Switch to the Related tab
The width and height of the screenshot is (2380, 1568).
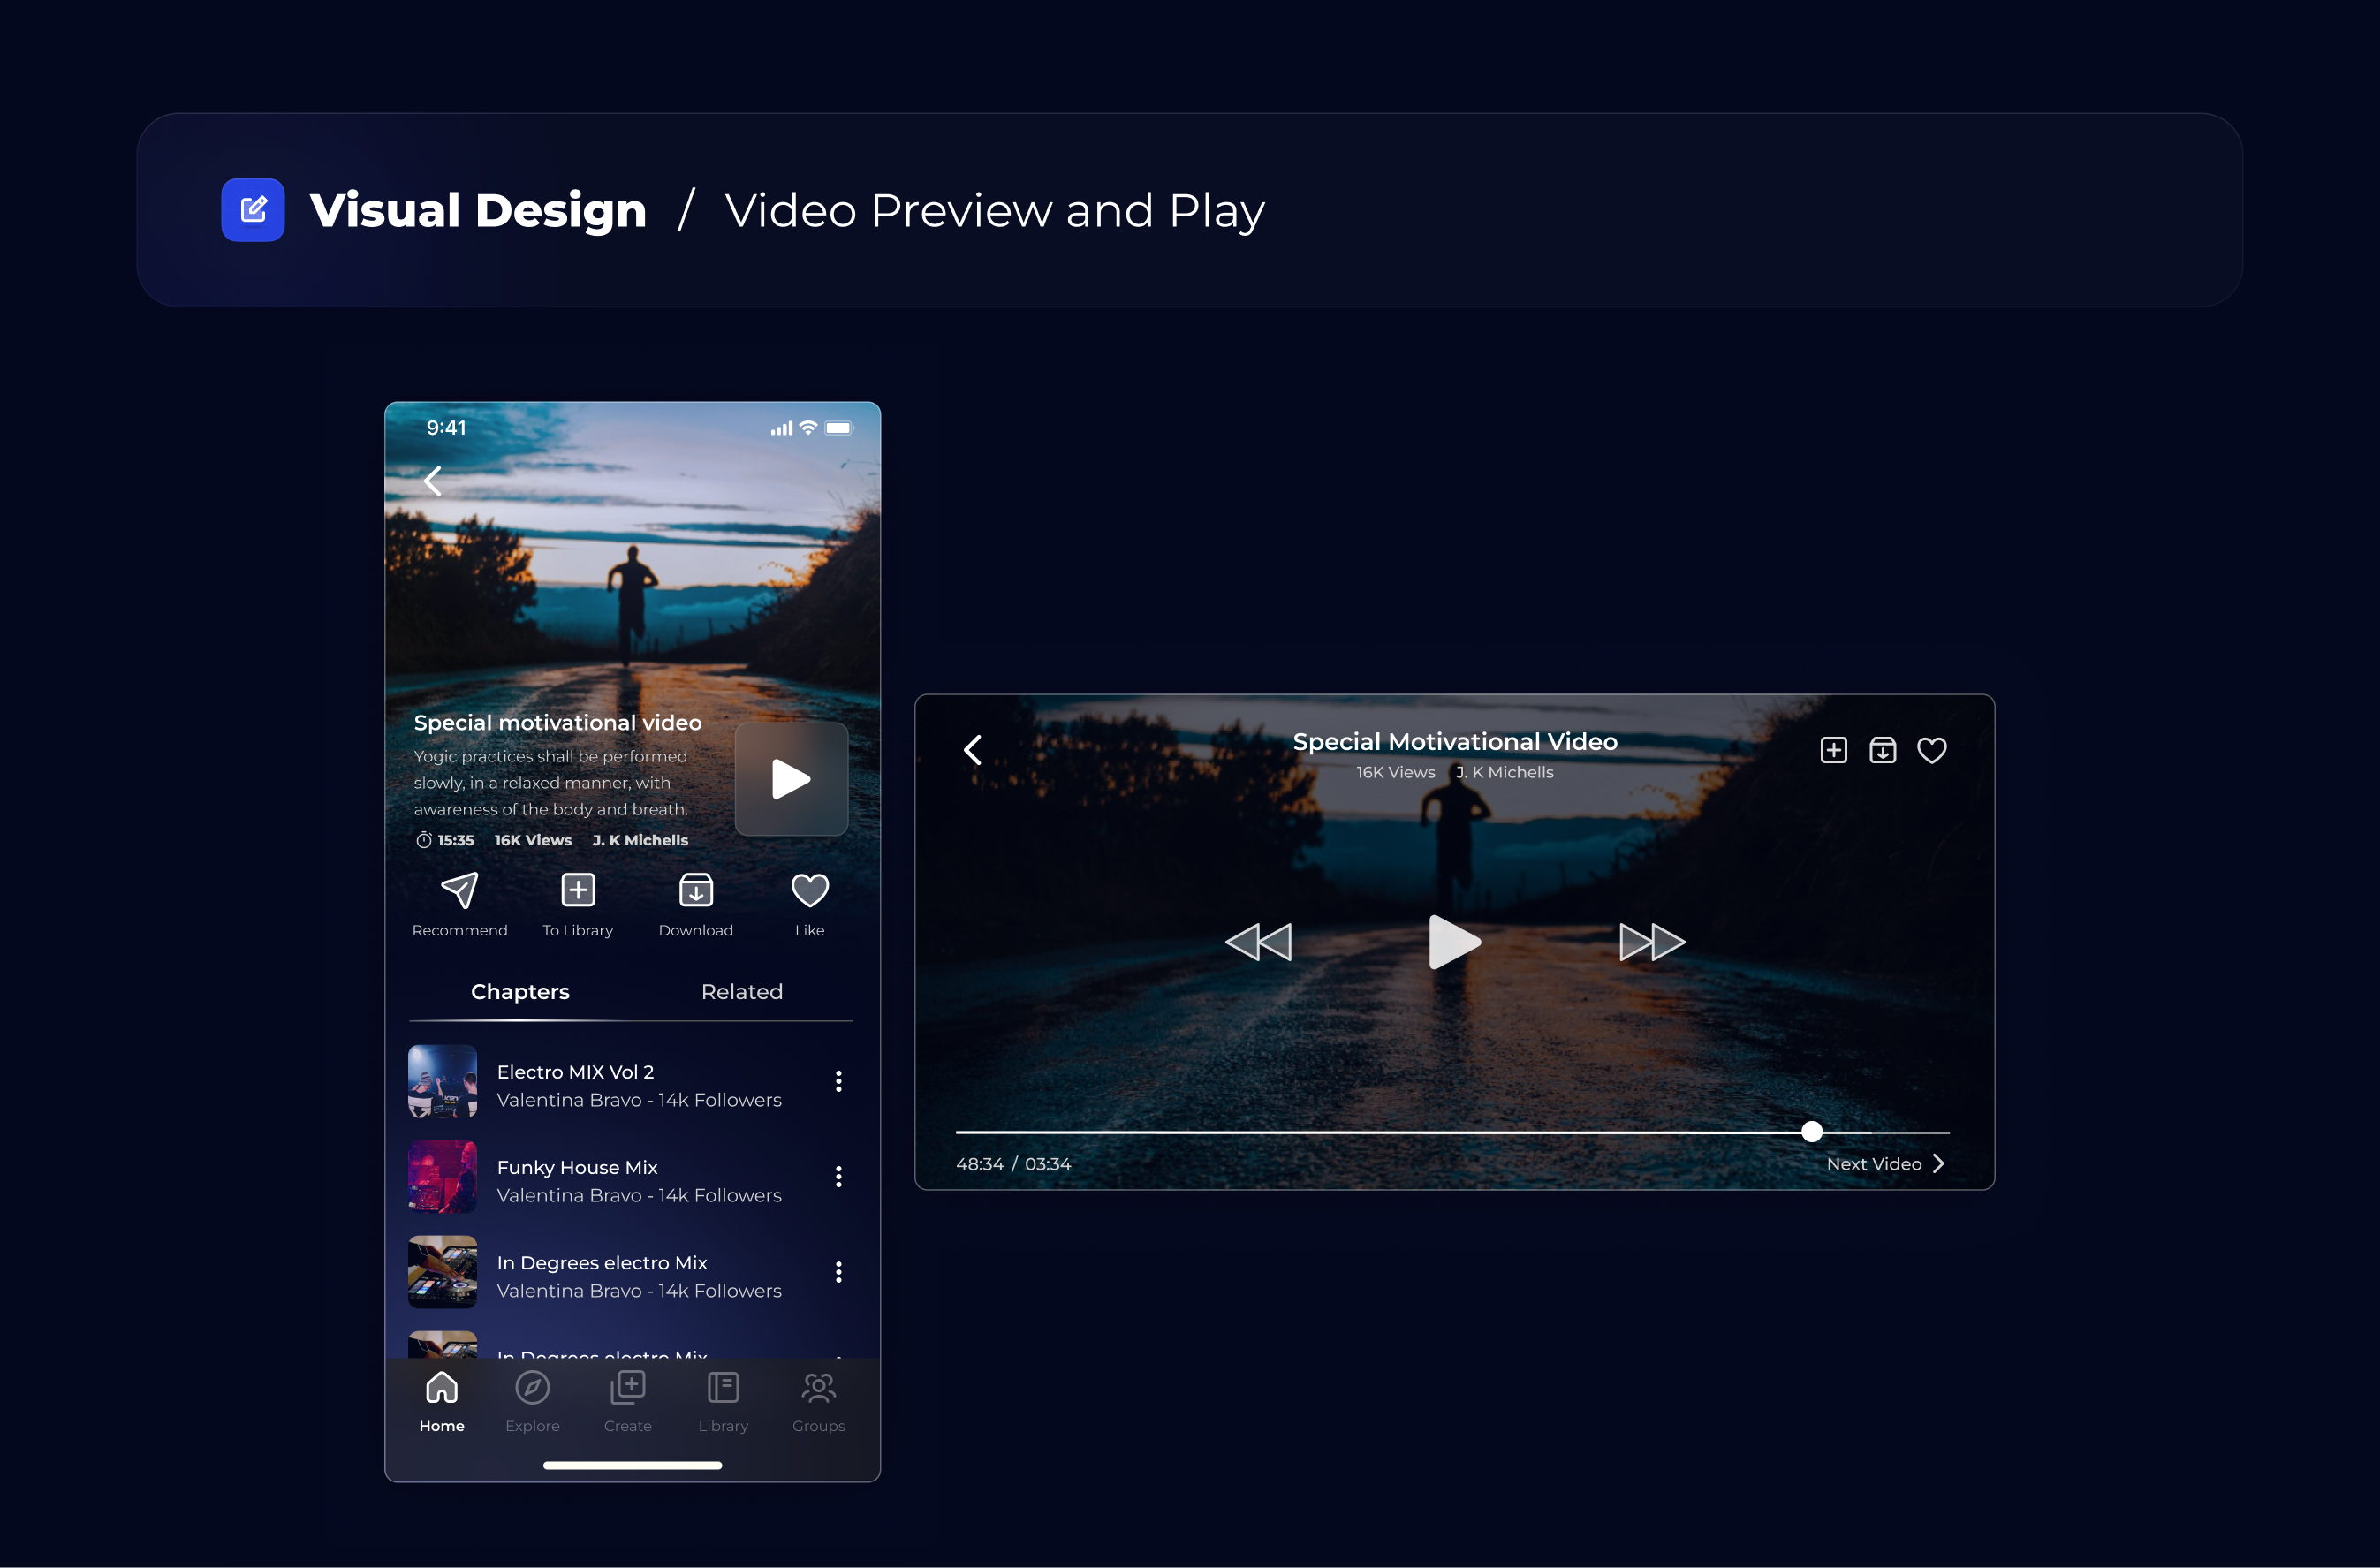741,991
